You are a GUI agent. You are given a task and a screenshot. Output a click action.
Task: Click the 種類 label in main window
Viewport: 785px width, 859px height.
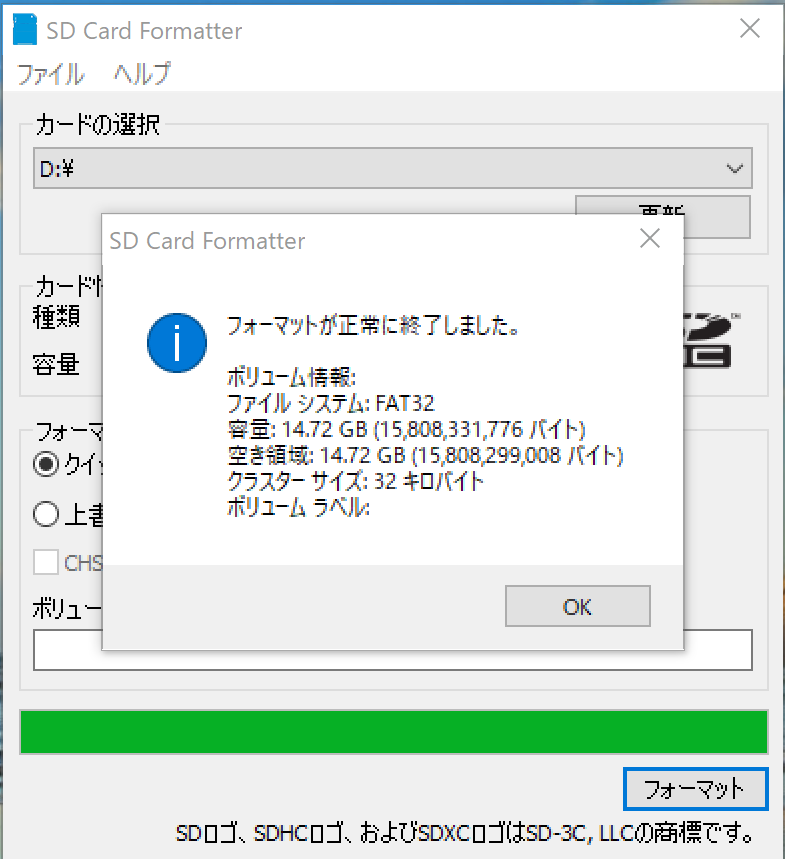click(56, 317)
